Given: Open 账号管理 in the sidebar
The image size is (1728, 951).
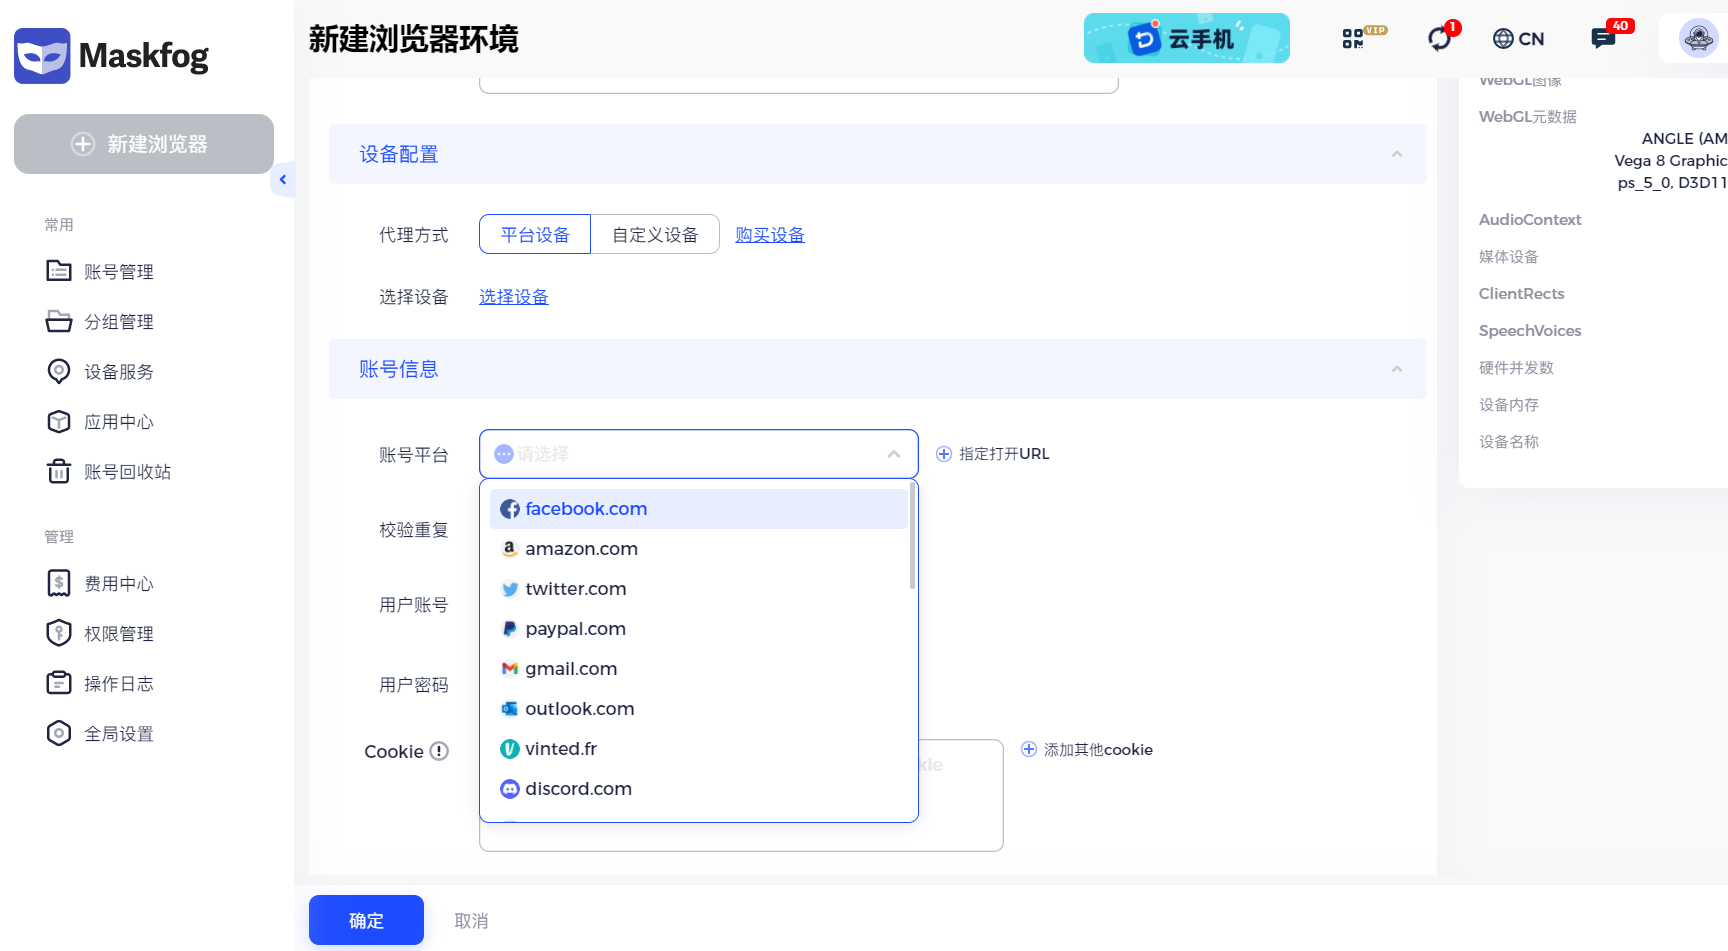Looking at the screenshot, I should tap(118, 272).
